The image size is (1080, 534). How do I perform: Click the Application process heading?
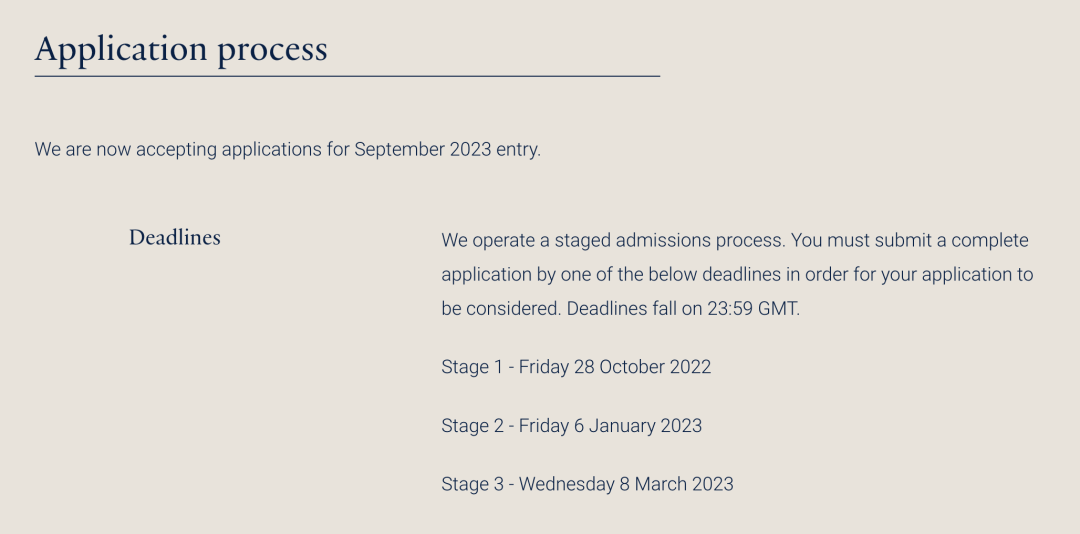(x=181, y=48)
